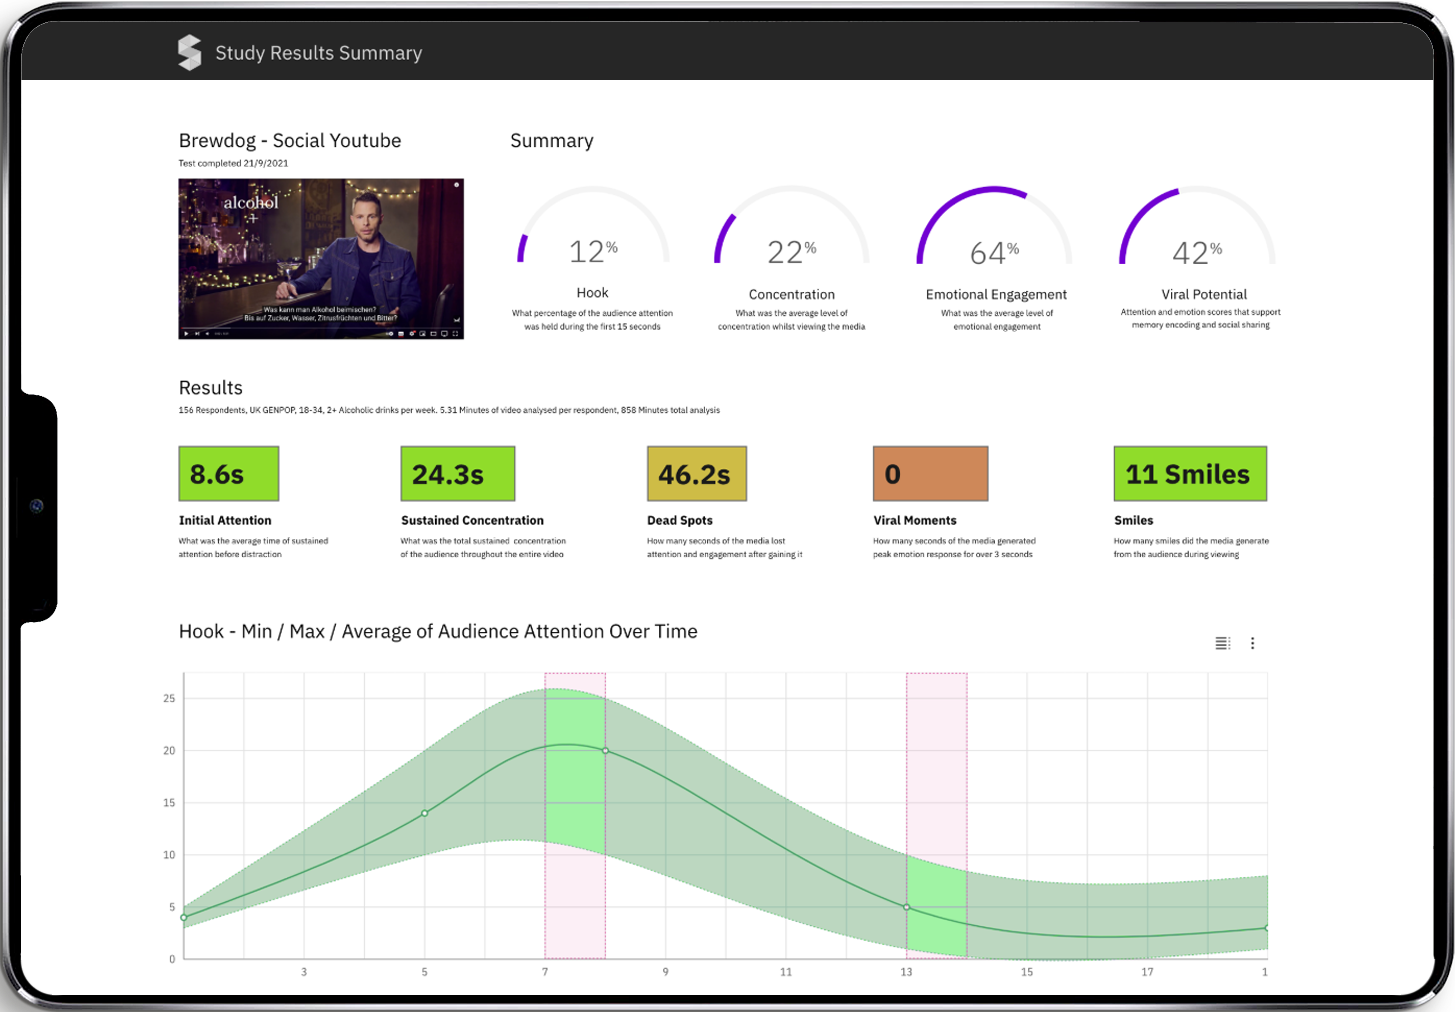Click the Hook attention chart title

pos(438,632)
